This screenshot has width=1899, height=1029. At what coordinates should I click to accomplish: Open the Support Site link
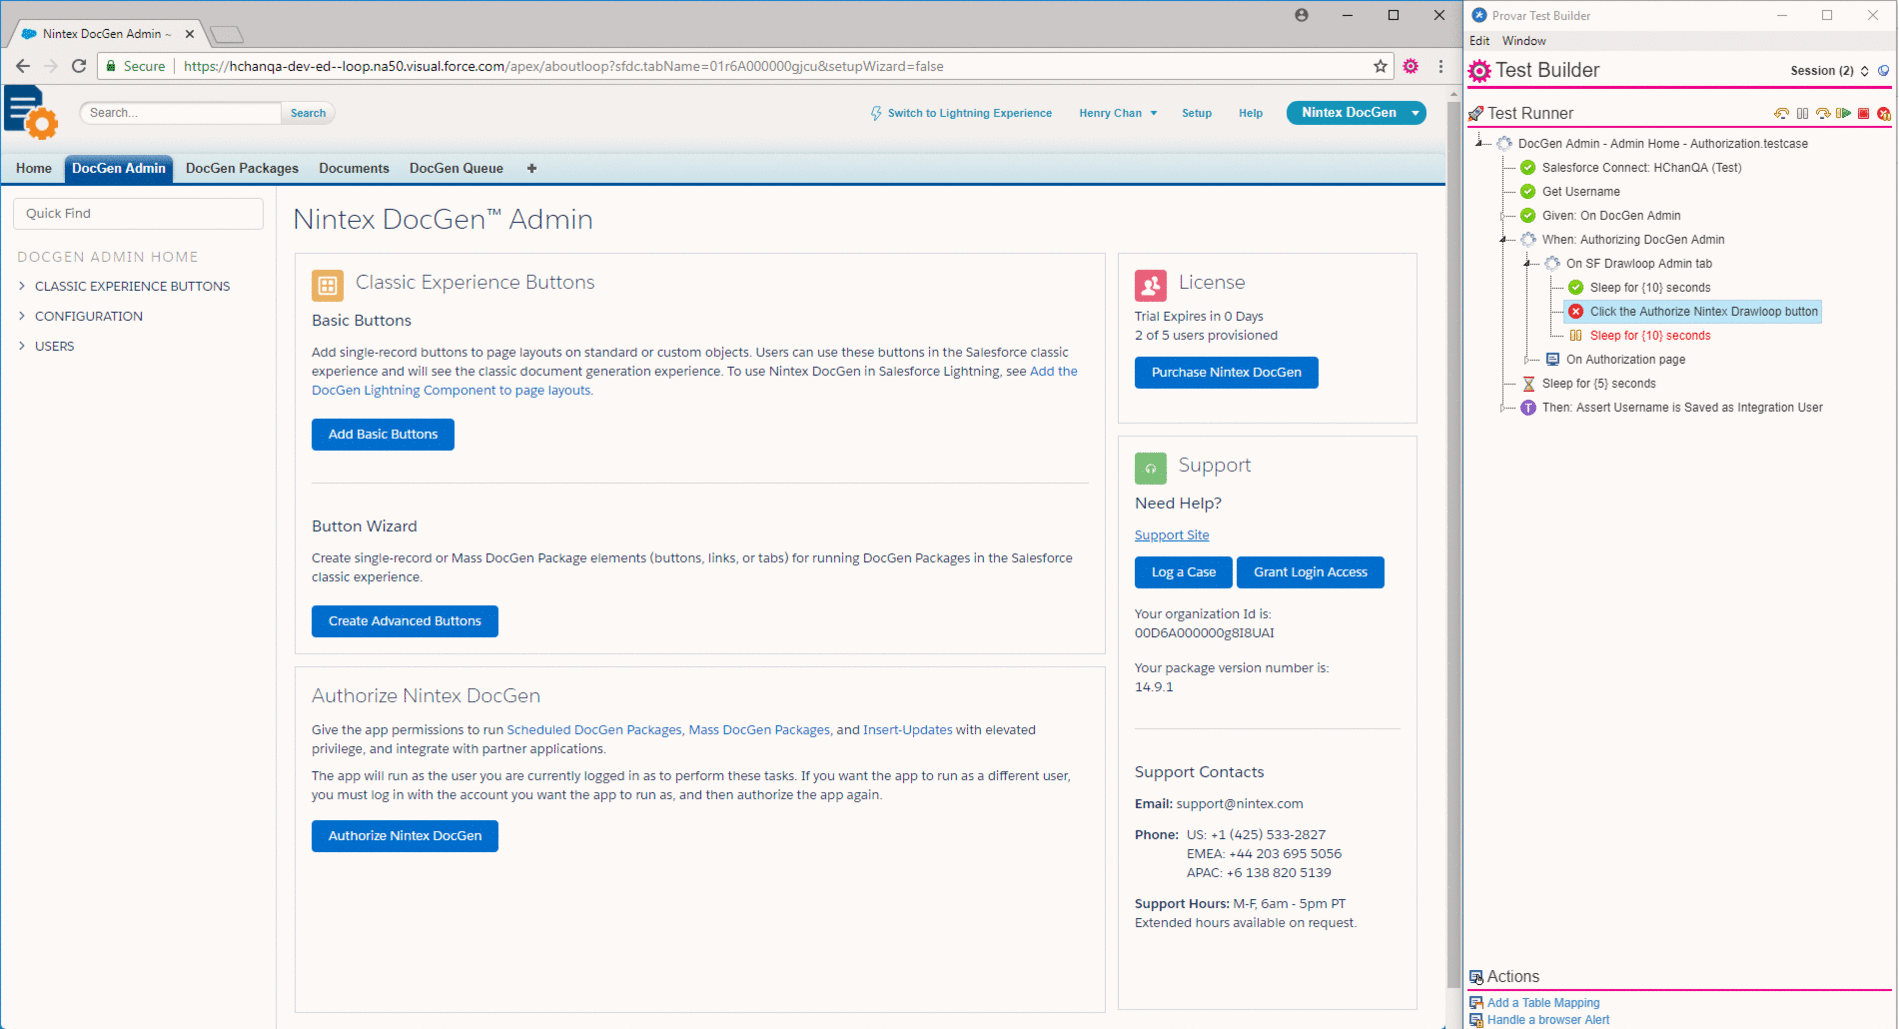[x=1172, y=535]
